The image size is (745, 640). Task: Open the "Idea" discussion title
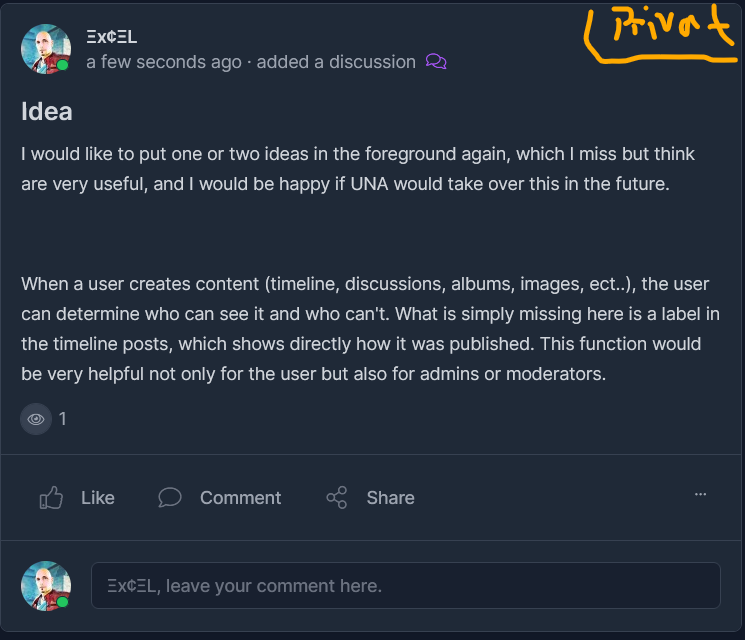47,111
